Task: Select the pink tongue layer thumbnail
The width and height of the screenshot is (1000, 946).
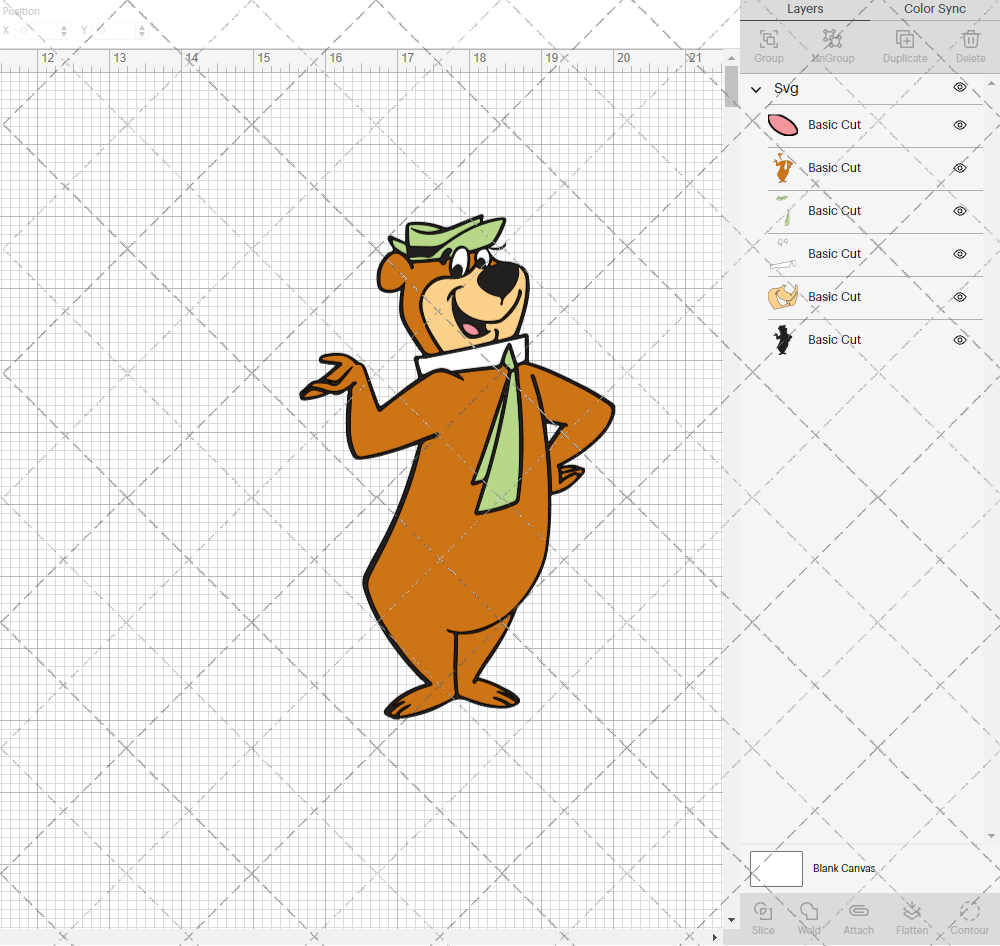Action: tap(783, 125)
